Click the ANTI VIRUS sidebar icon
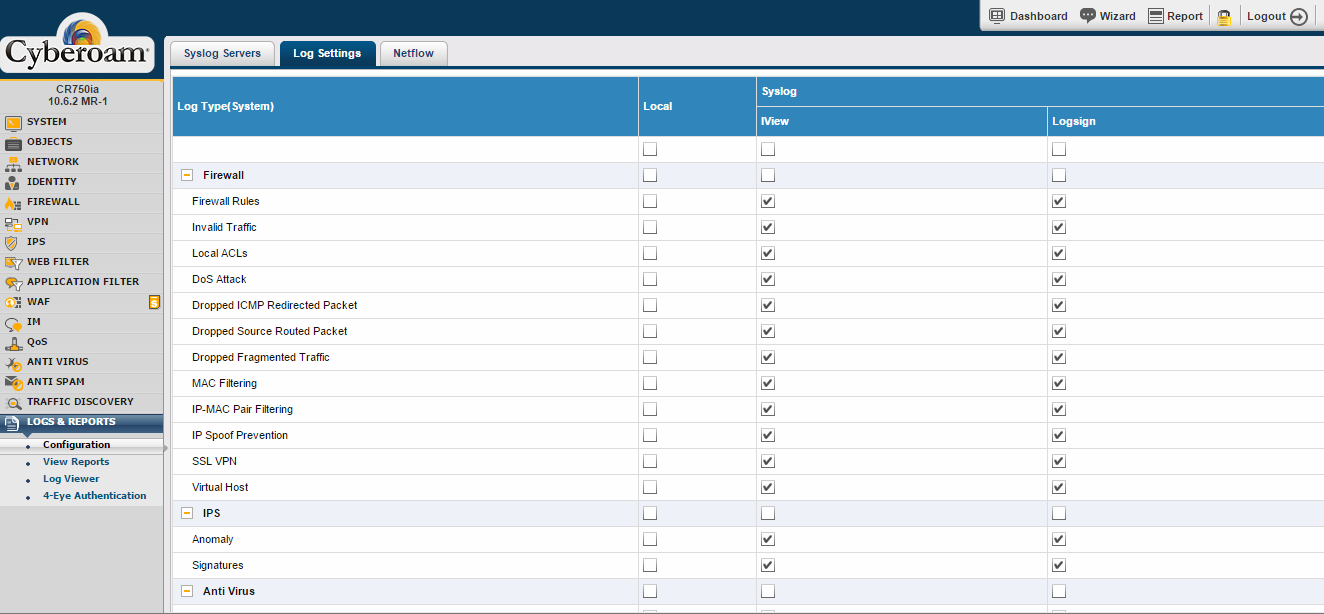1324x614 pixels. 13,363
